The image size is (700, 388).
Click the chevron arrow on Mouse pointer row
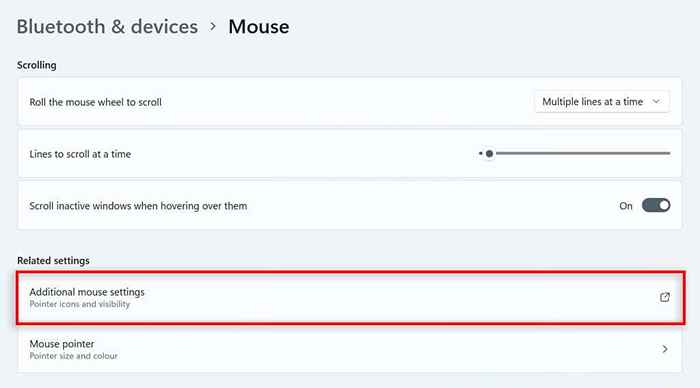tap(665, 349)
